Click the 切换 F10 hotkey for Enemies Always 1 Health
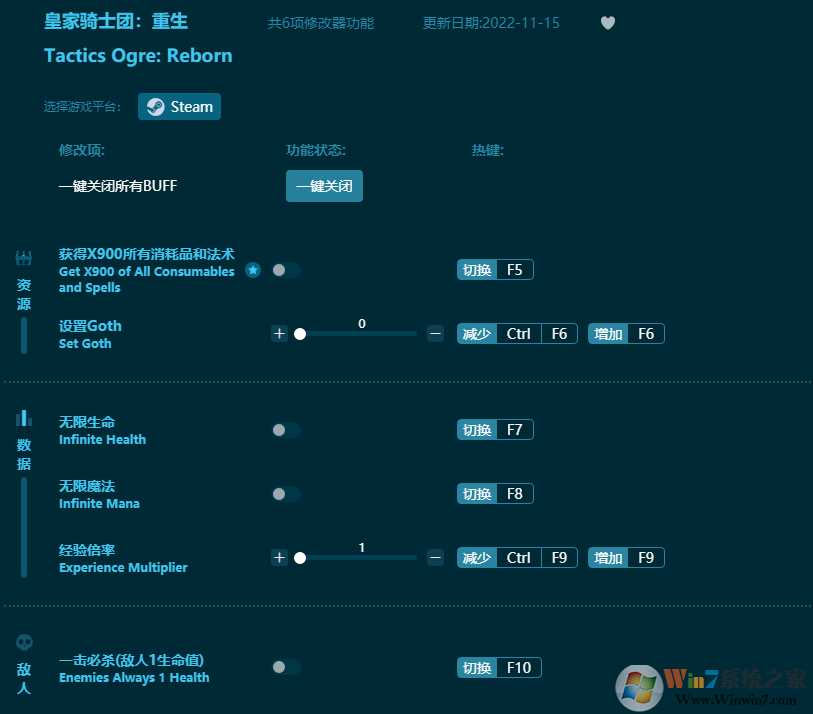Viewport: 813px width, 714px height. tap(498, 666)
